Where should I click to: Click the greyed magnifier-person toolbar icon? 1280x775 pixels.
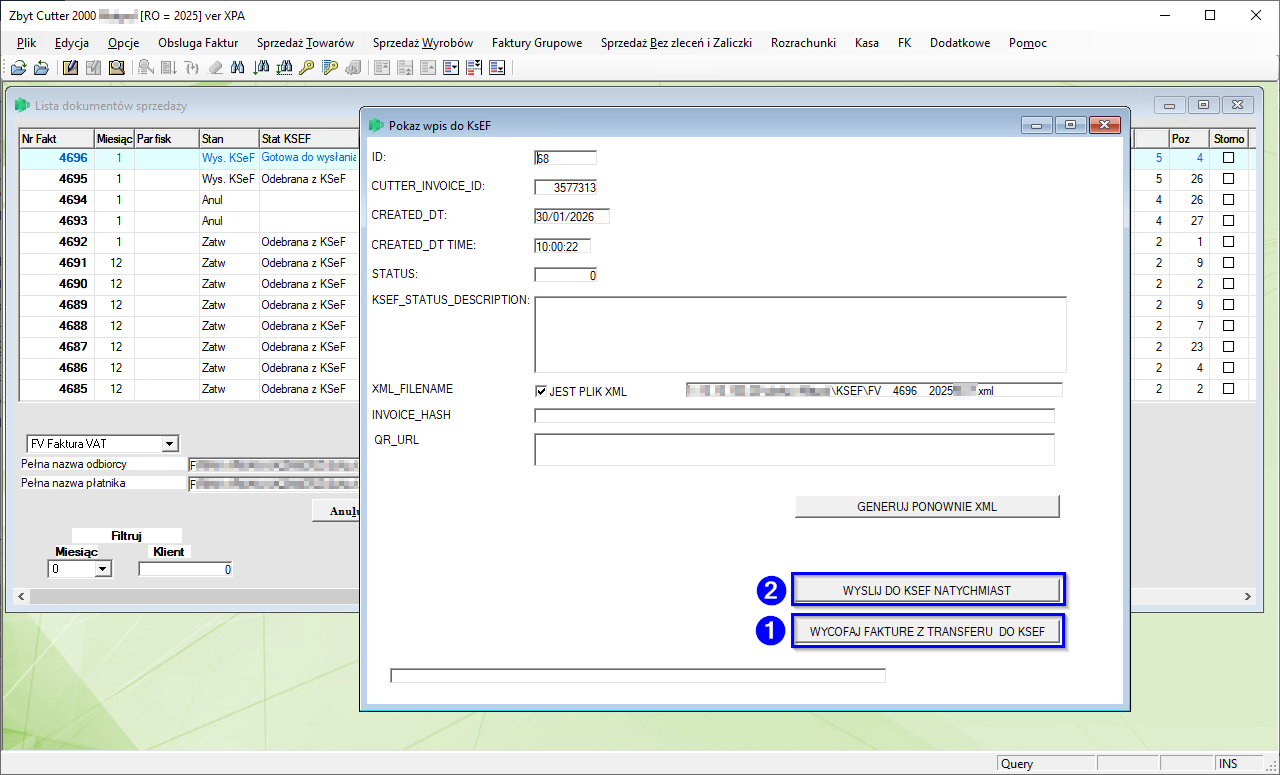click(146, 68)
